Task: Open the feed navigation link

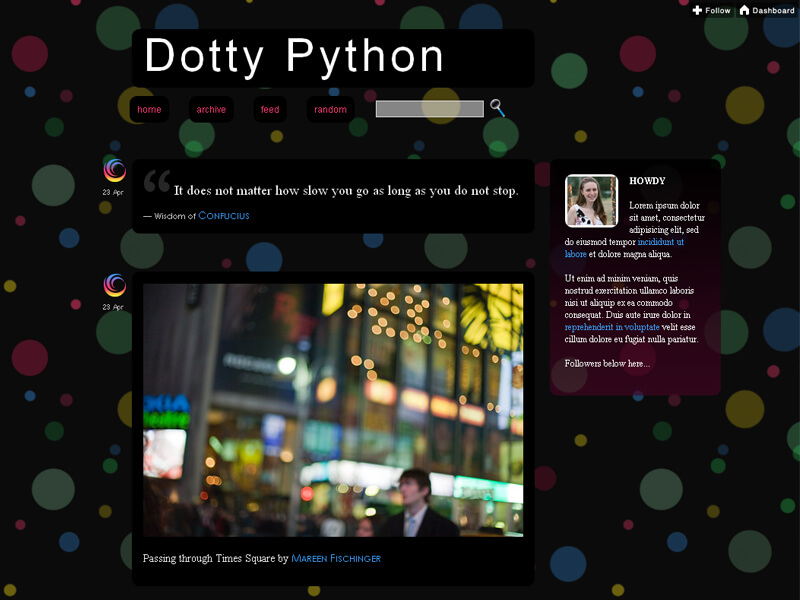Action: (270, 109)
